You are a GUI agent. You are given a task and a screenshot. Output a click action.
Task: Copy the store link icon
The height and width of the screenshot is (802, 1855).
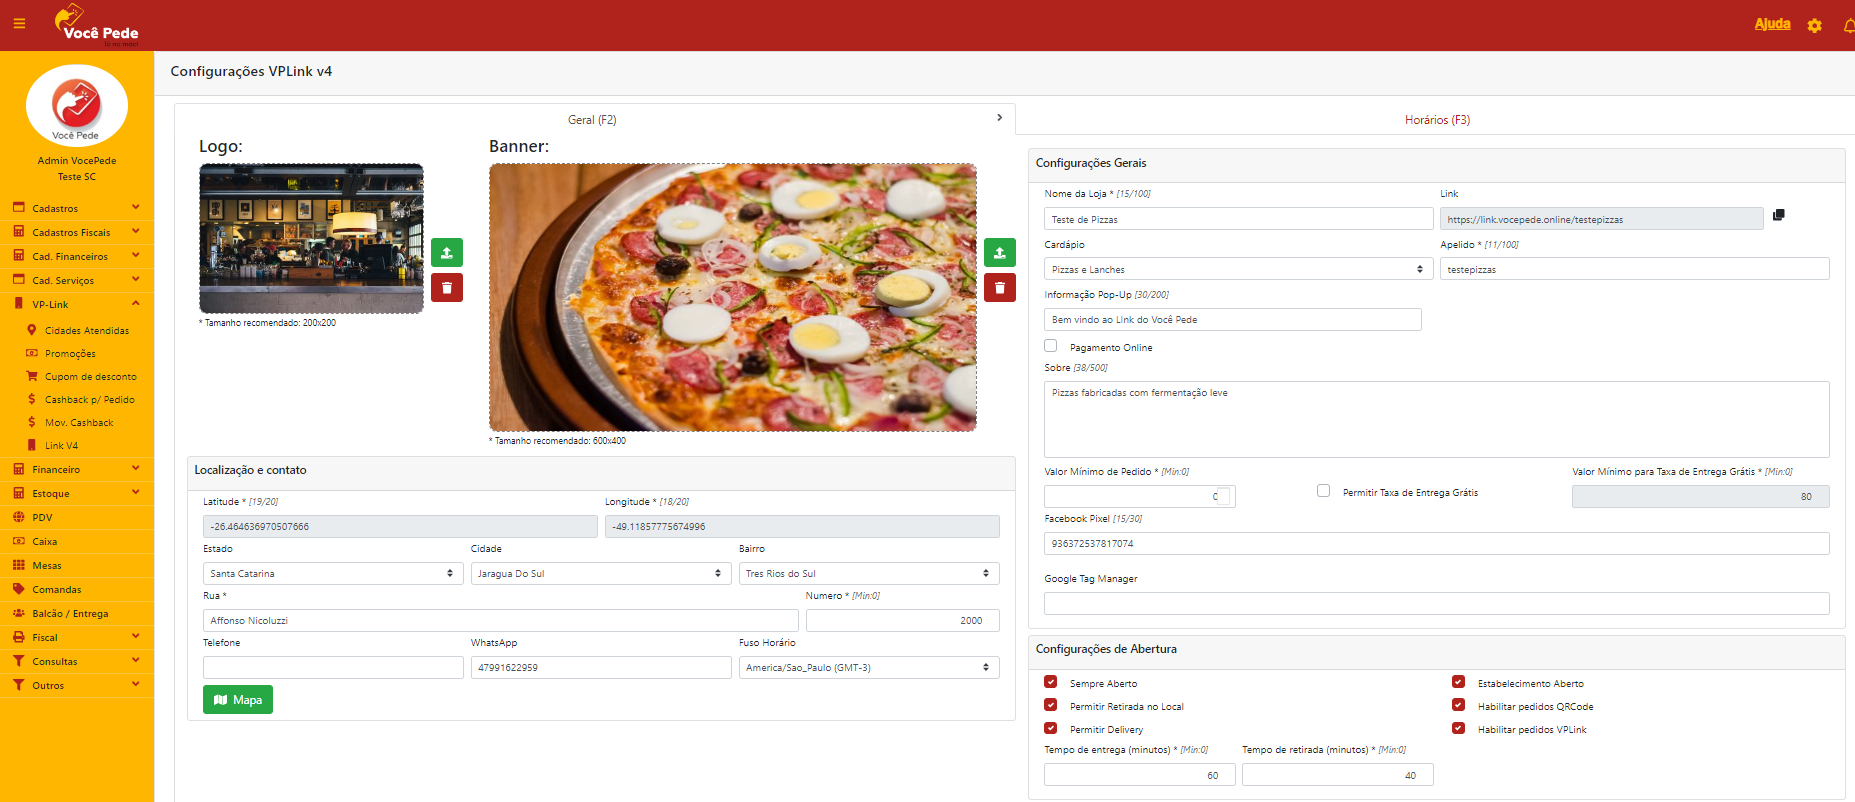(1778, 215)
